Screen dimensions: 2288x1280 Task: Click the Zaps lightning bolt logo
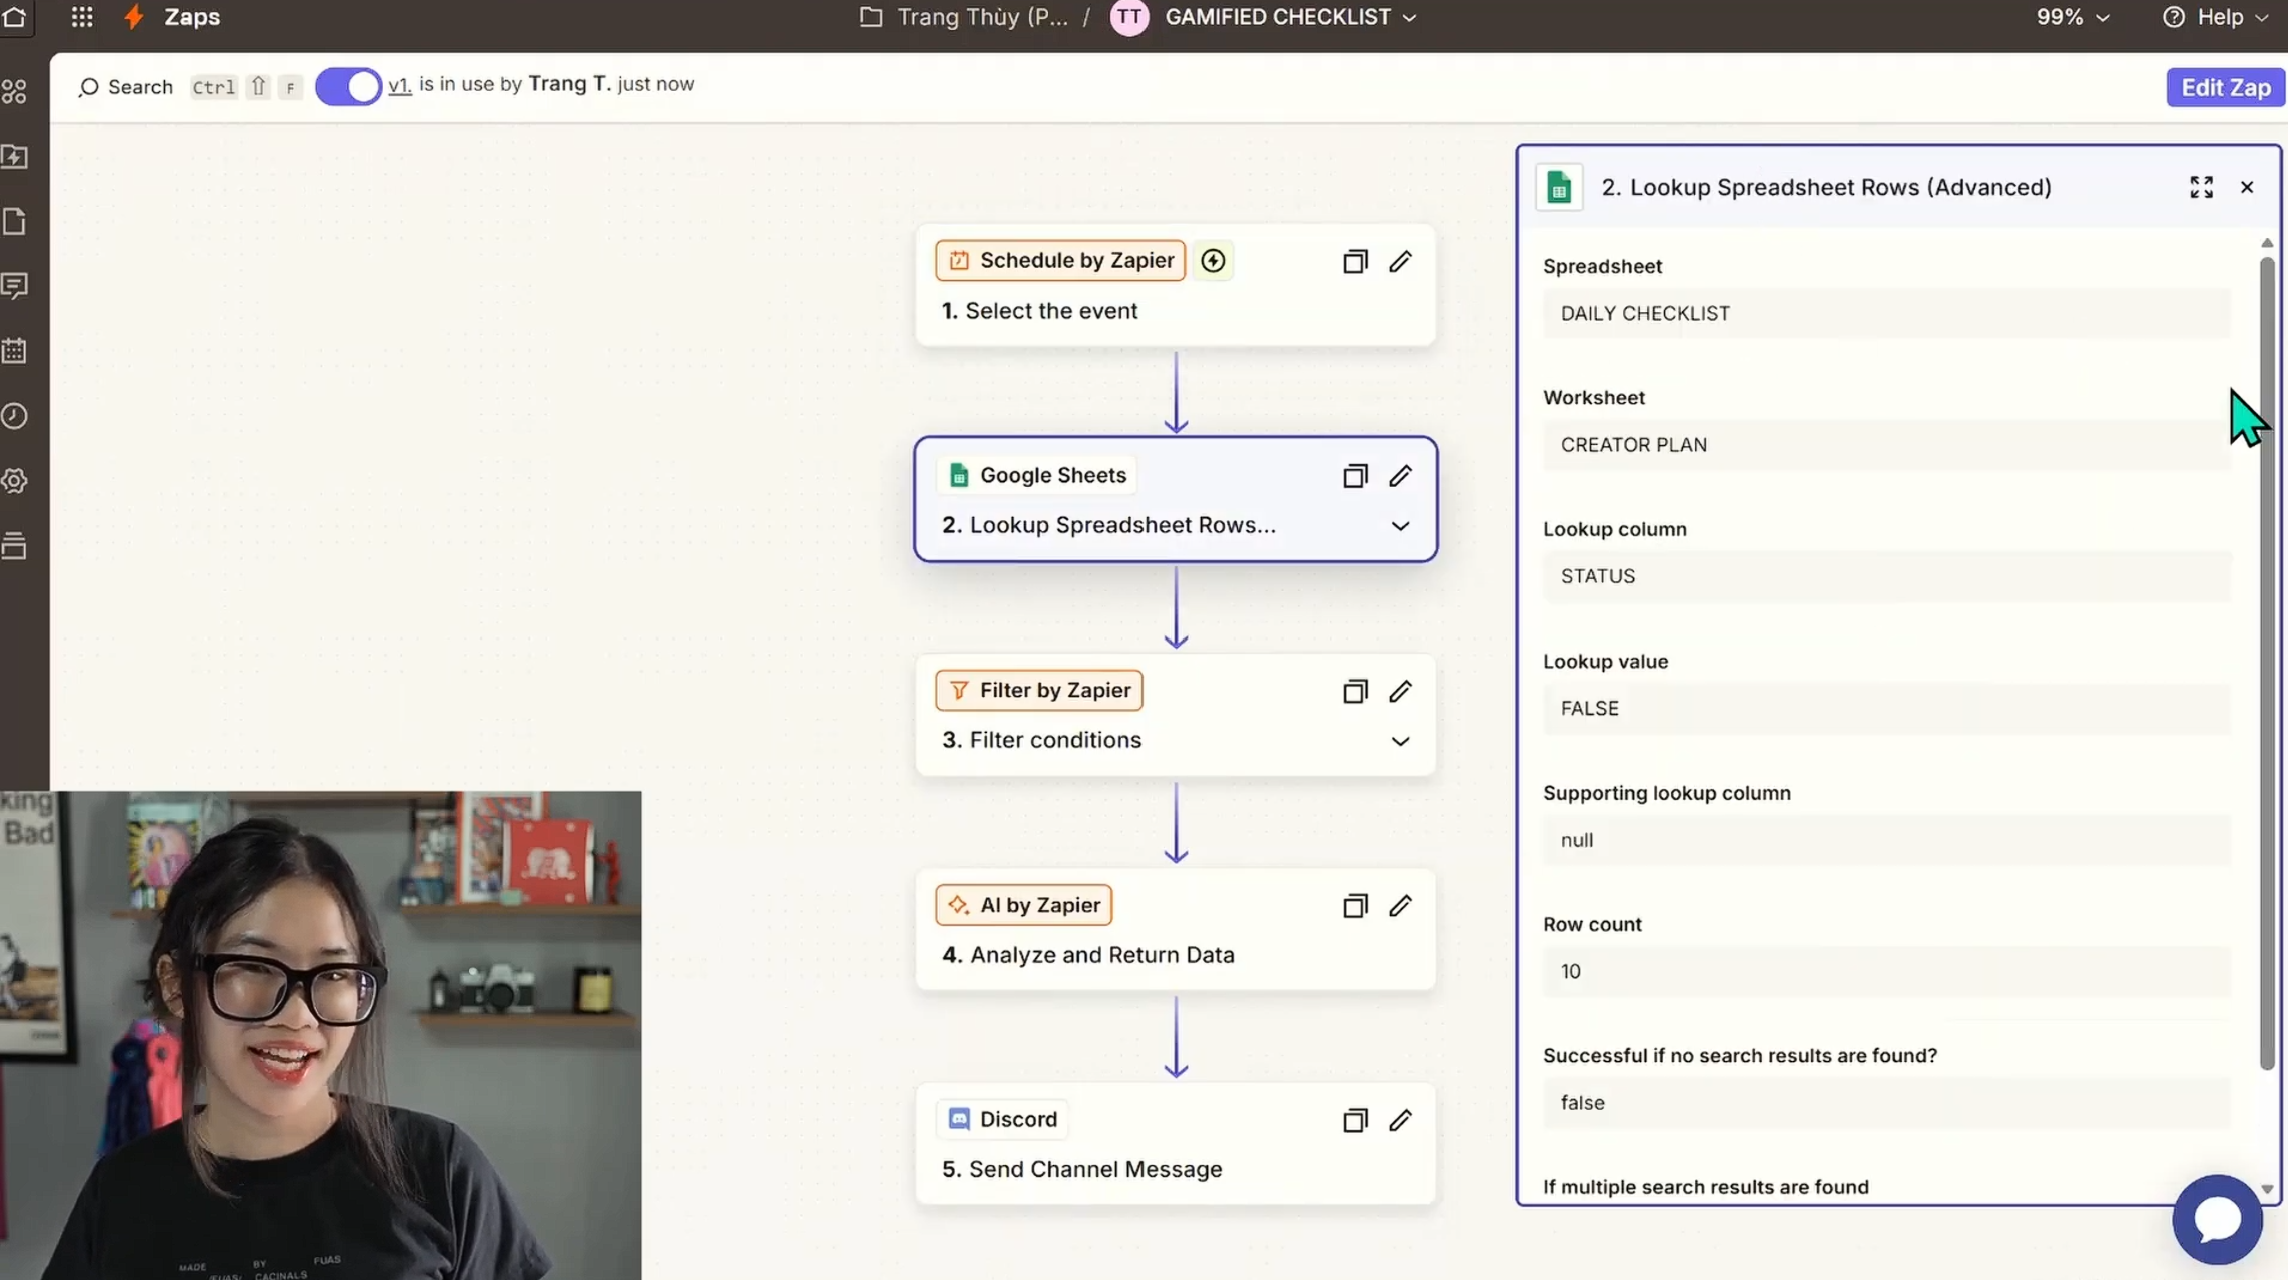[134, 17]
